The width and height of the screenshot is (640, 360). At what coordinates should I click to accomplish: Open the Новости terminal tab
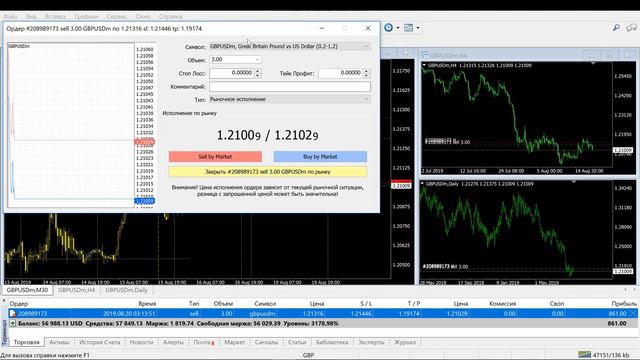tap(141, 342)
